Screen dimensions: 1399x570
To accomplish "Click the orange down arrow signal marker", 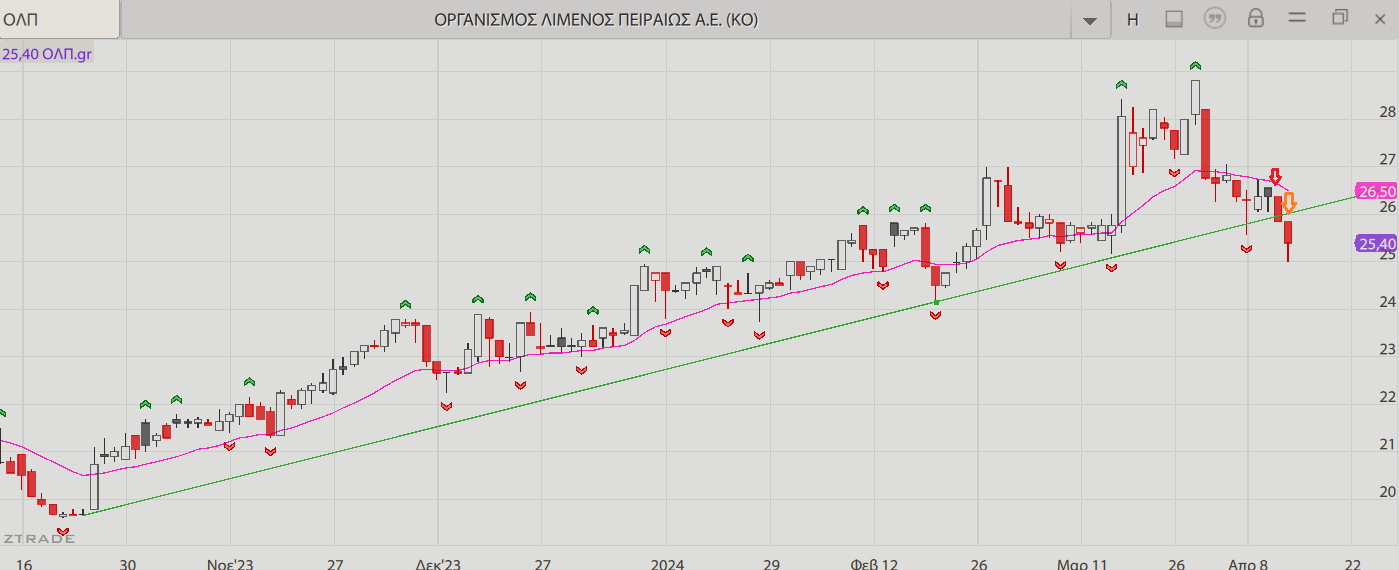I will pyautogui.click(x=1289, y=203).
